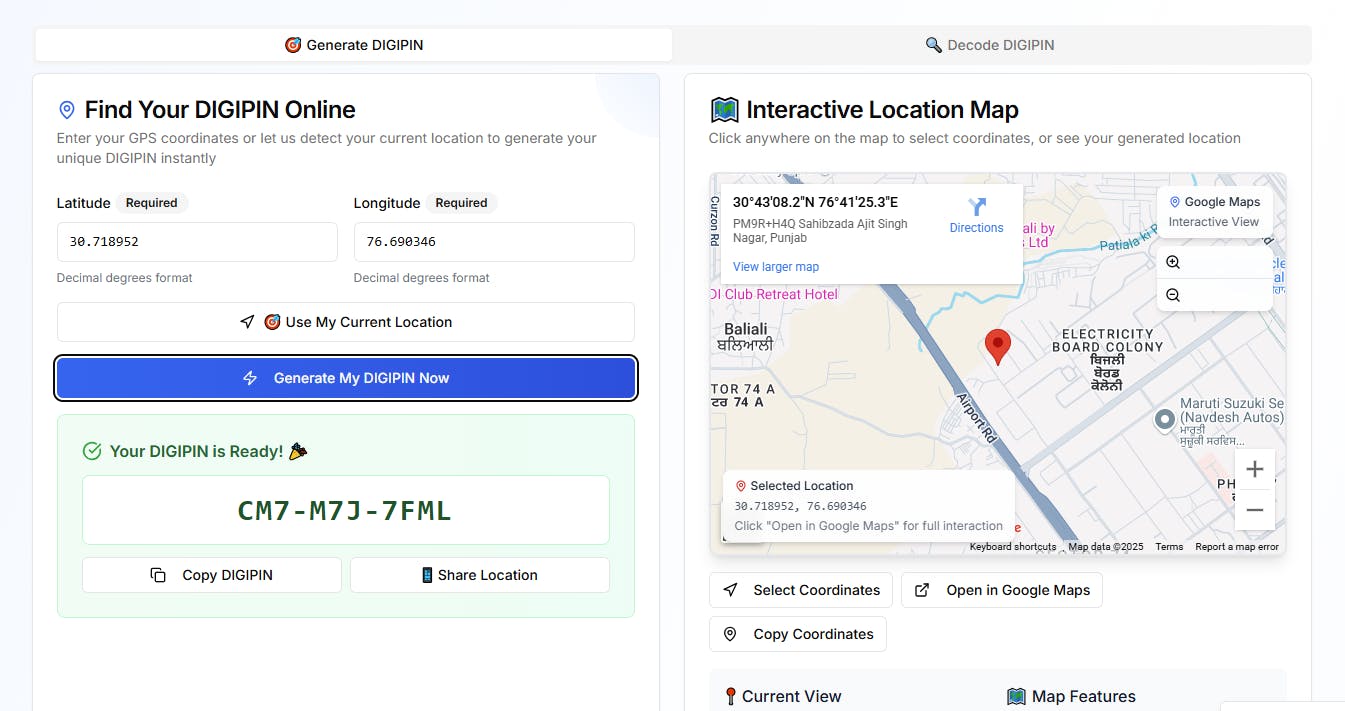The width and height of the screenshot is (1345, 711).
Task: Click the Copy DIGIPIN button
Action: click(212, 575)
